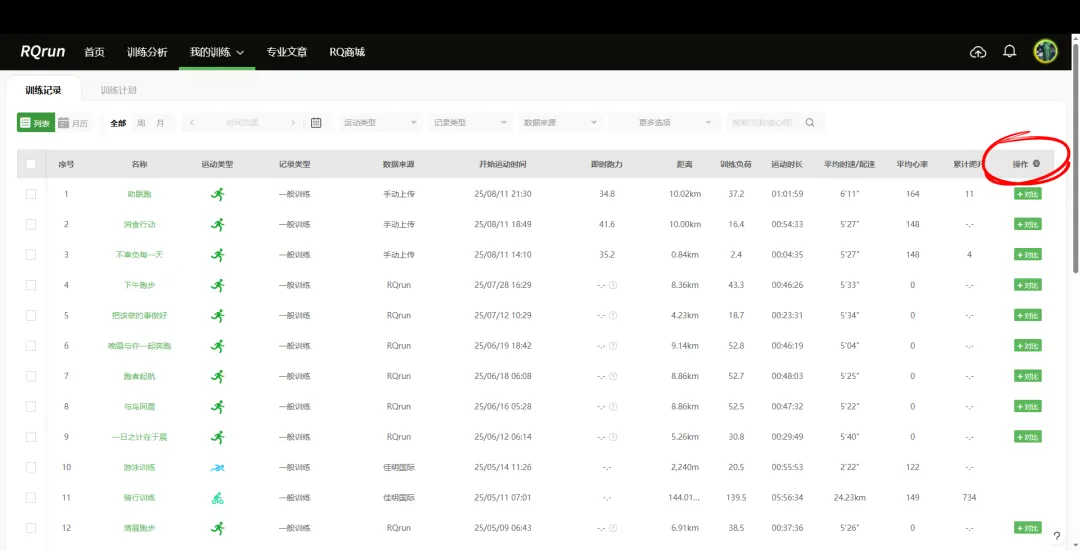
Task: Click the settings gear beside 操作 column
Action: click(x=1036, y=164)
